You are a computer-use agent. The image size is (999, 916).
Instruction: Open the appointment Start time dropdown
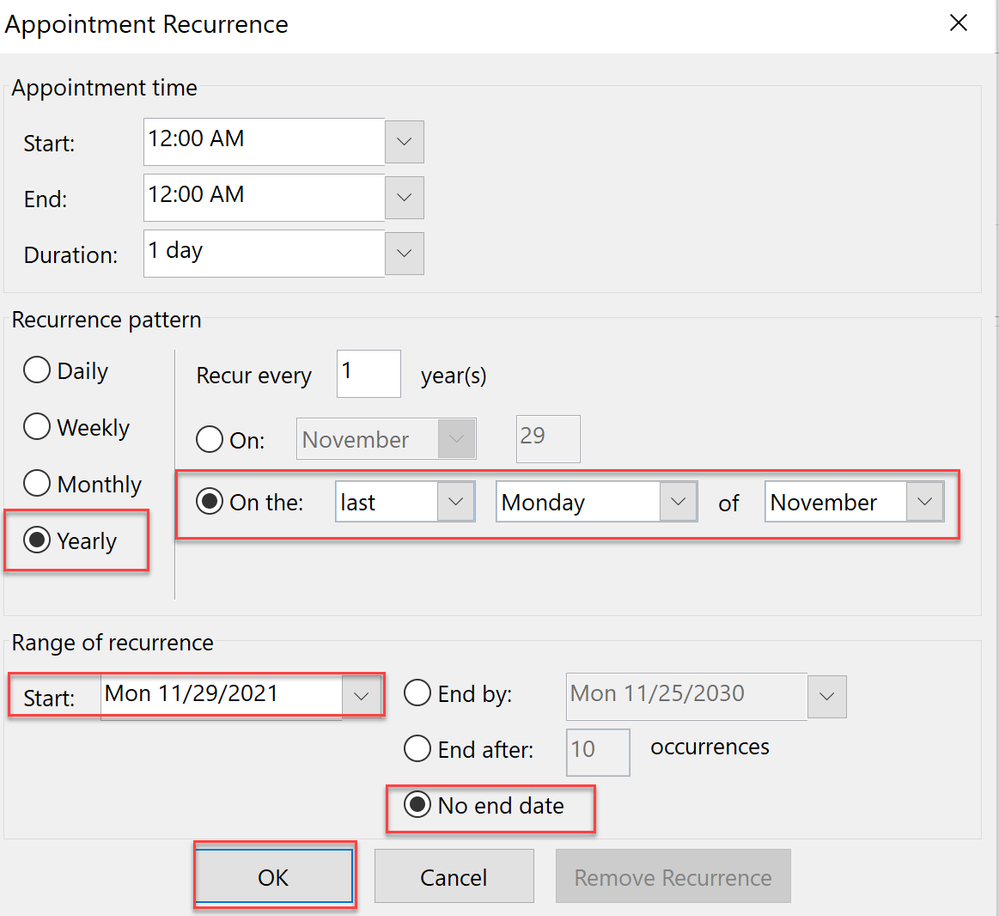point(404,142)
